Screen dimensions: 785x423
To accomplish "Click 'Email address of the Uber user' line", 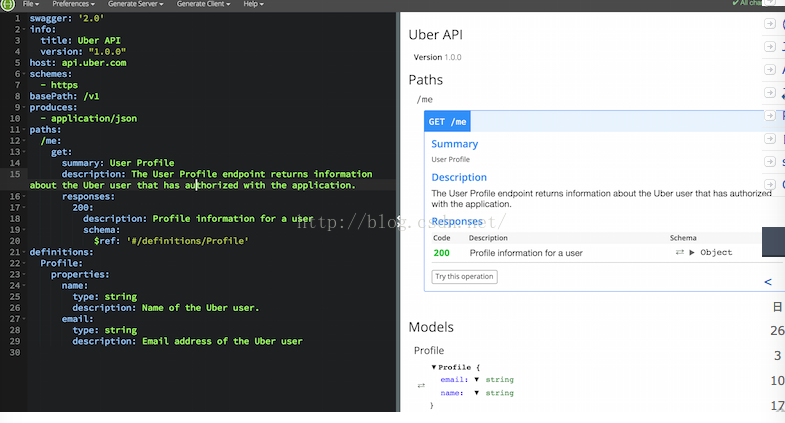I will pyautogui.click(x=187, y=341).
